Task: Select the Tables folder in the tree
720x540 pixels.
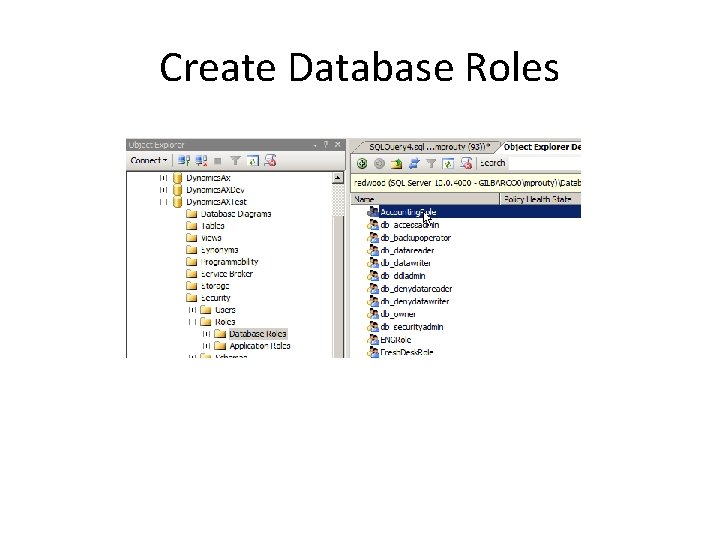Action: point(213,225)
